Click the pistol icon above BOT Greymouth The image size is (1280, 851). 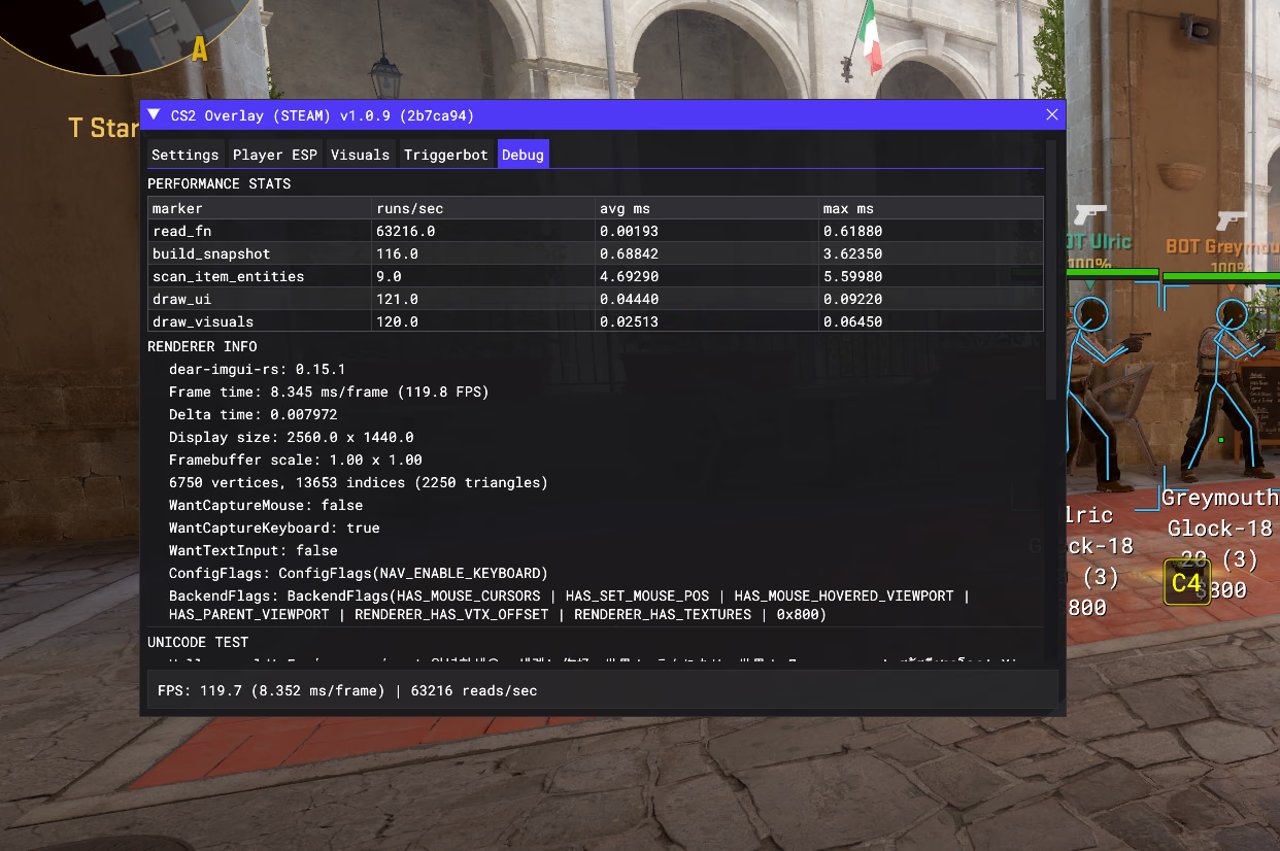coord(1232,220)
